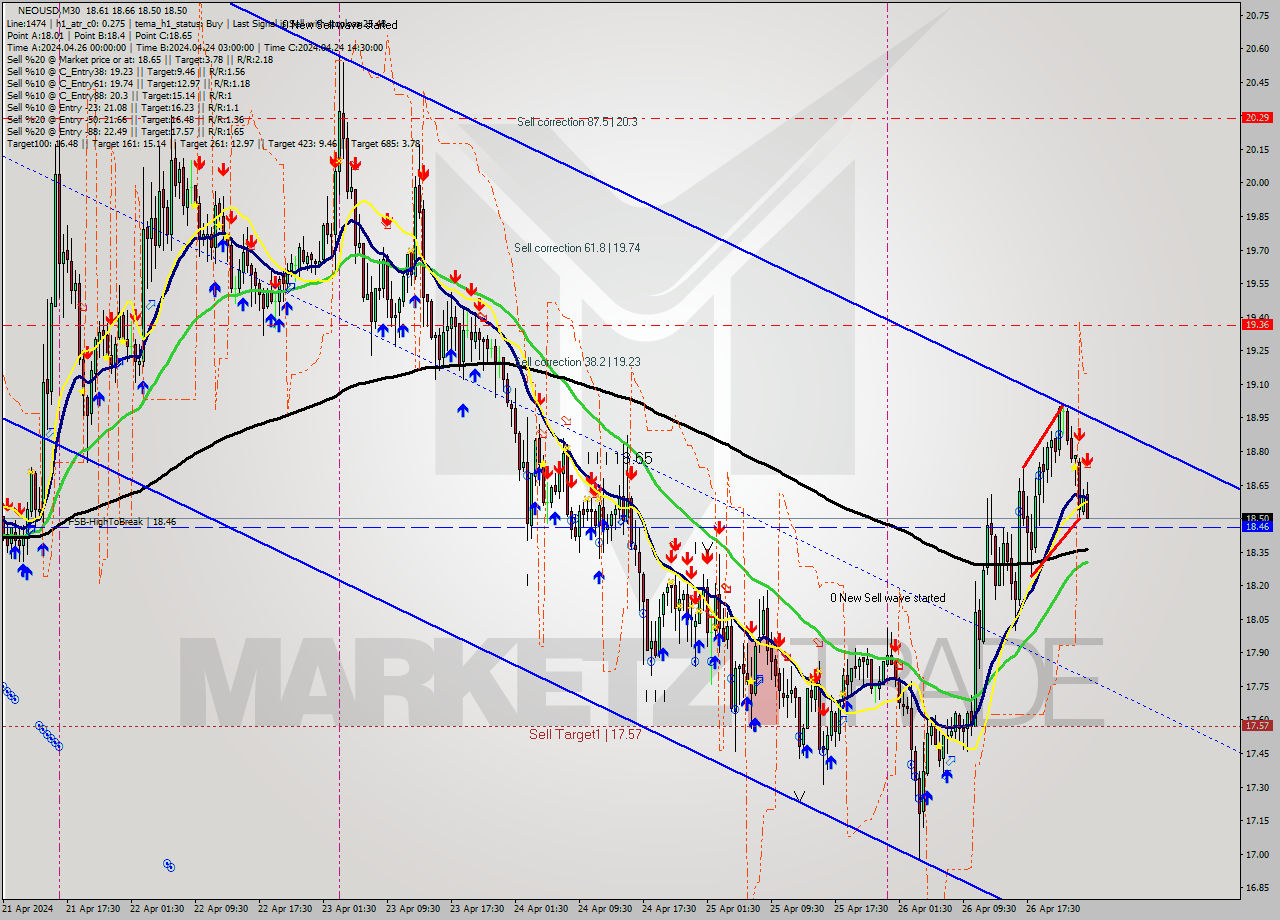Click the '25 Apr 01:30' time label
The height and width of the screenshot is (920, 1280).
click(x=733, y=909)
